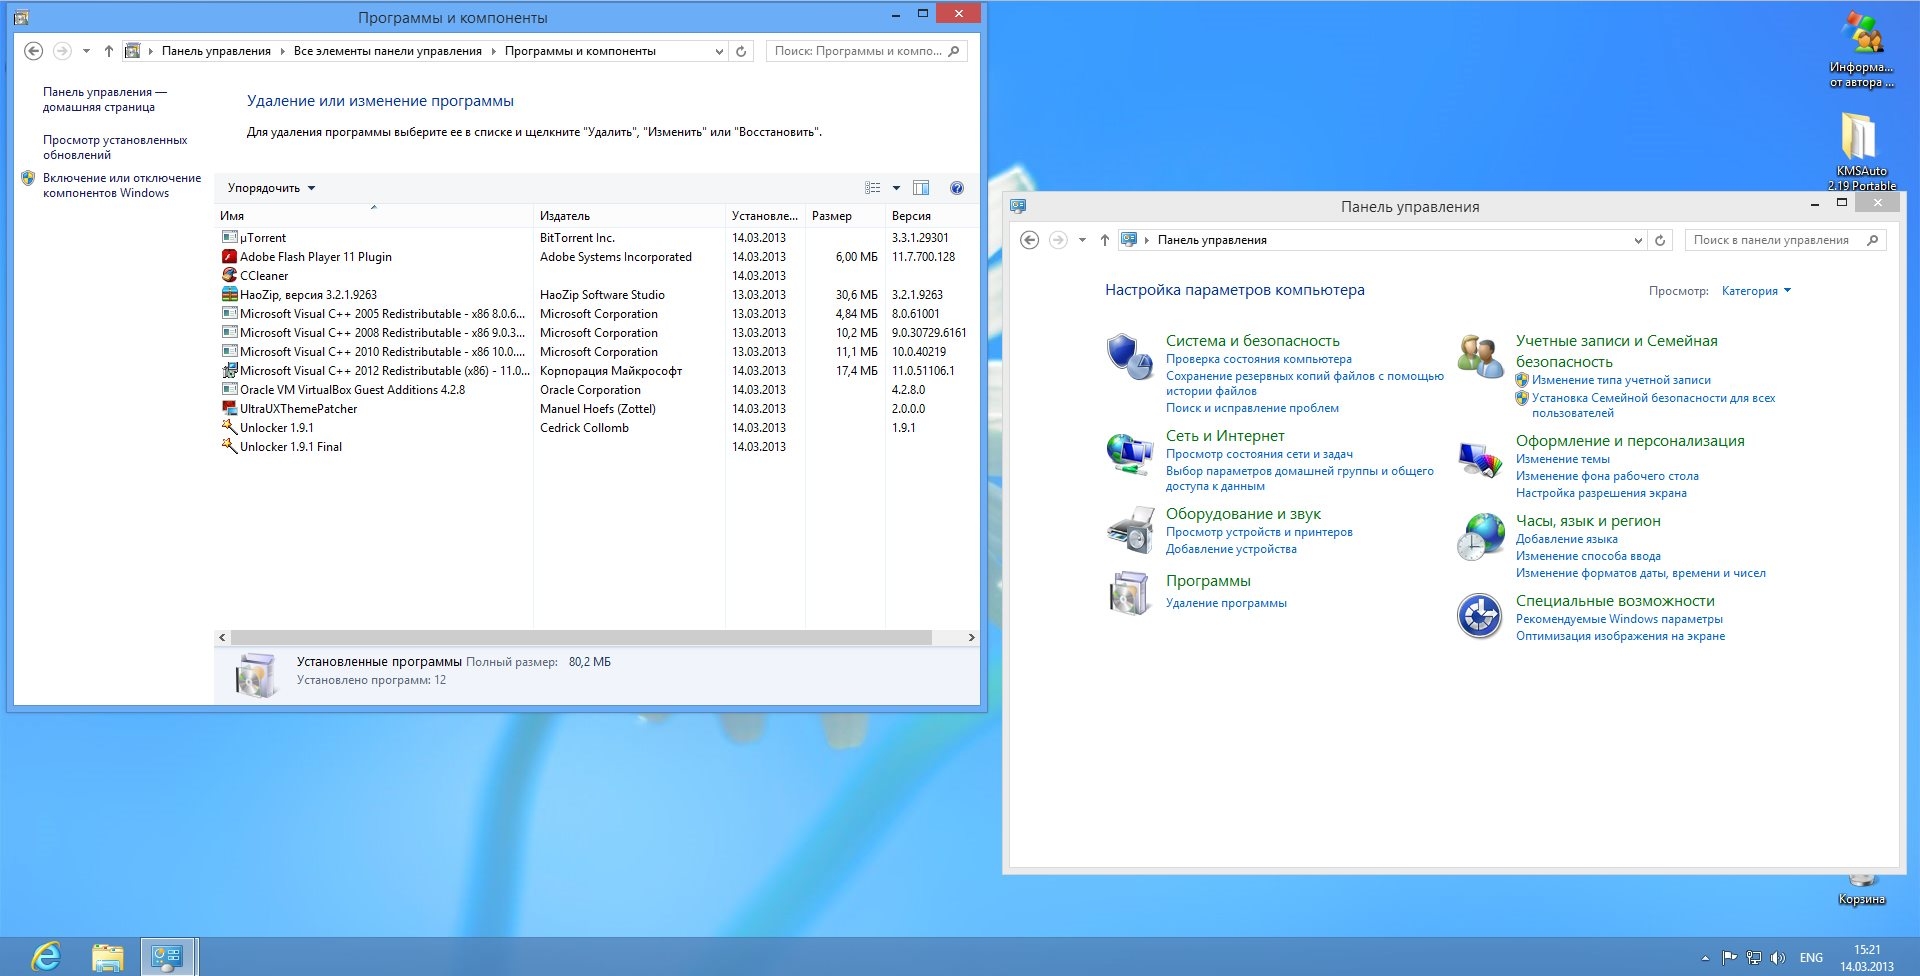Click the volume speaker tray icon

pos(1777,958)
